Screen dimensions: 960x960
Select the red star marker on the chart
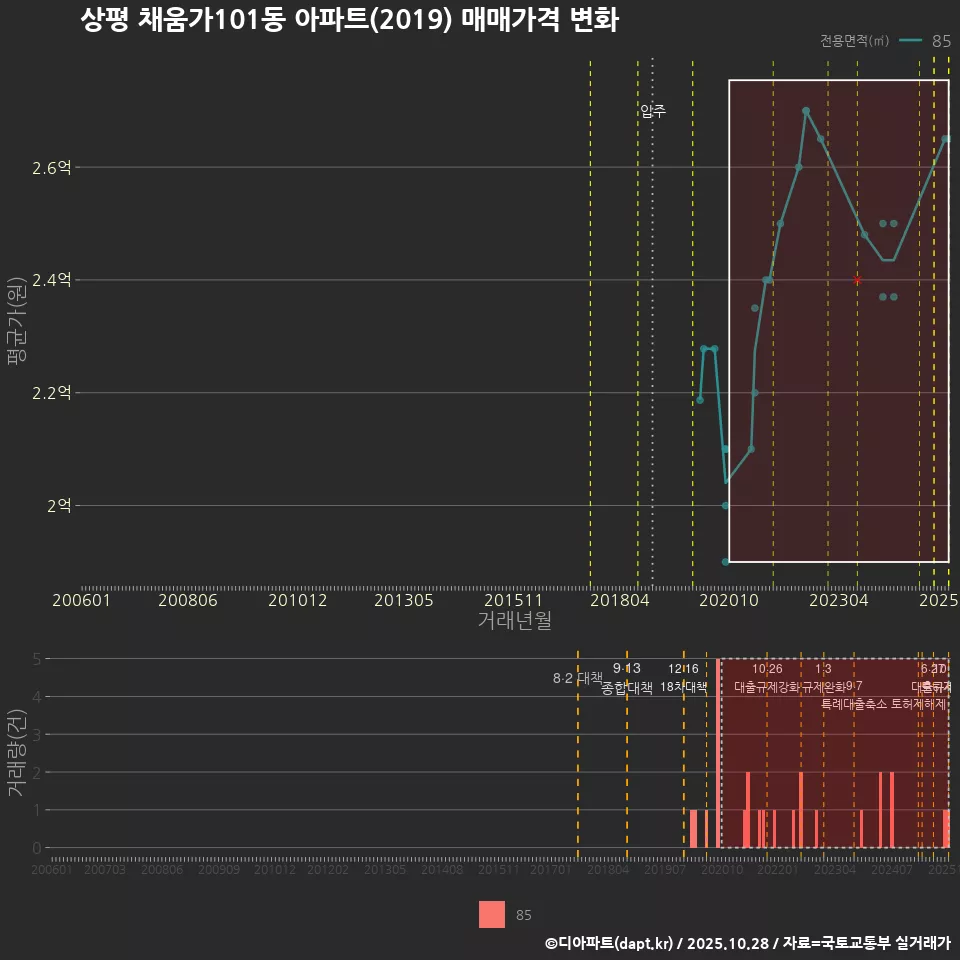point(857,280)
